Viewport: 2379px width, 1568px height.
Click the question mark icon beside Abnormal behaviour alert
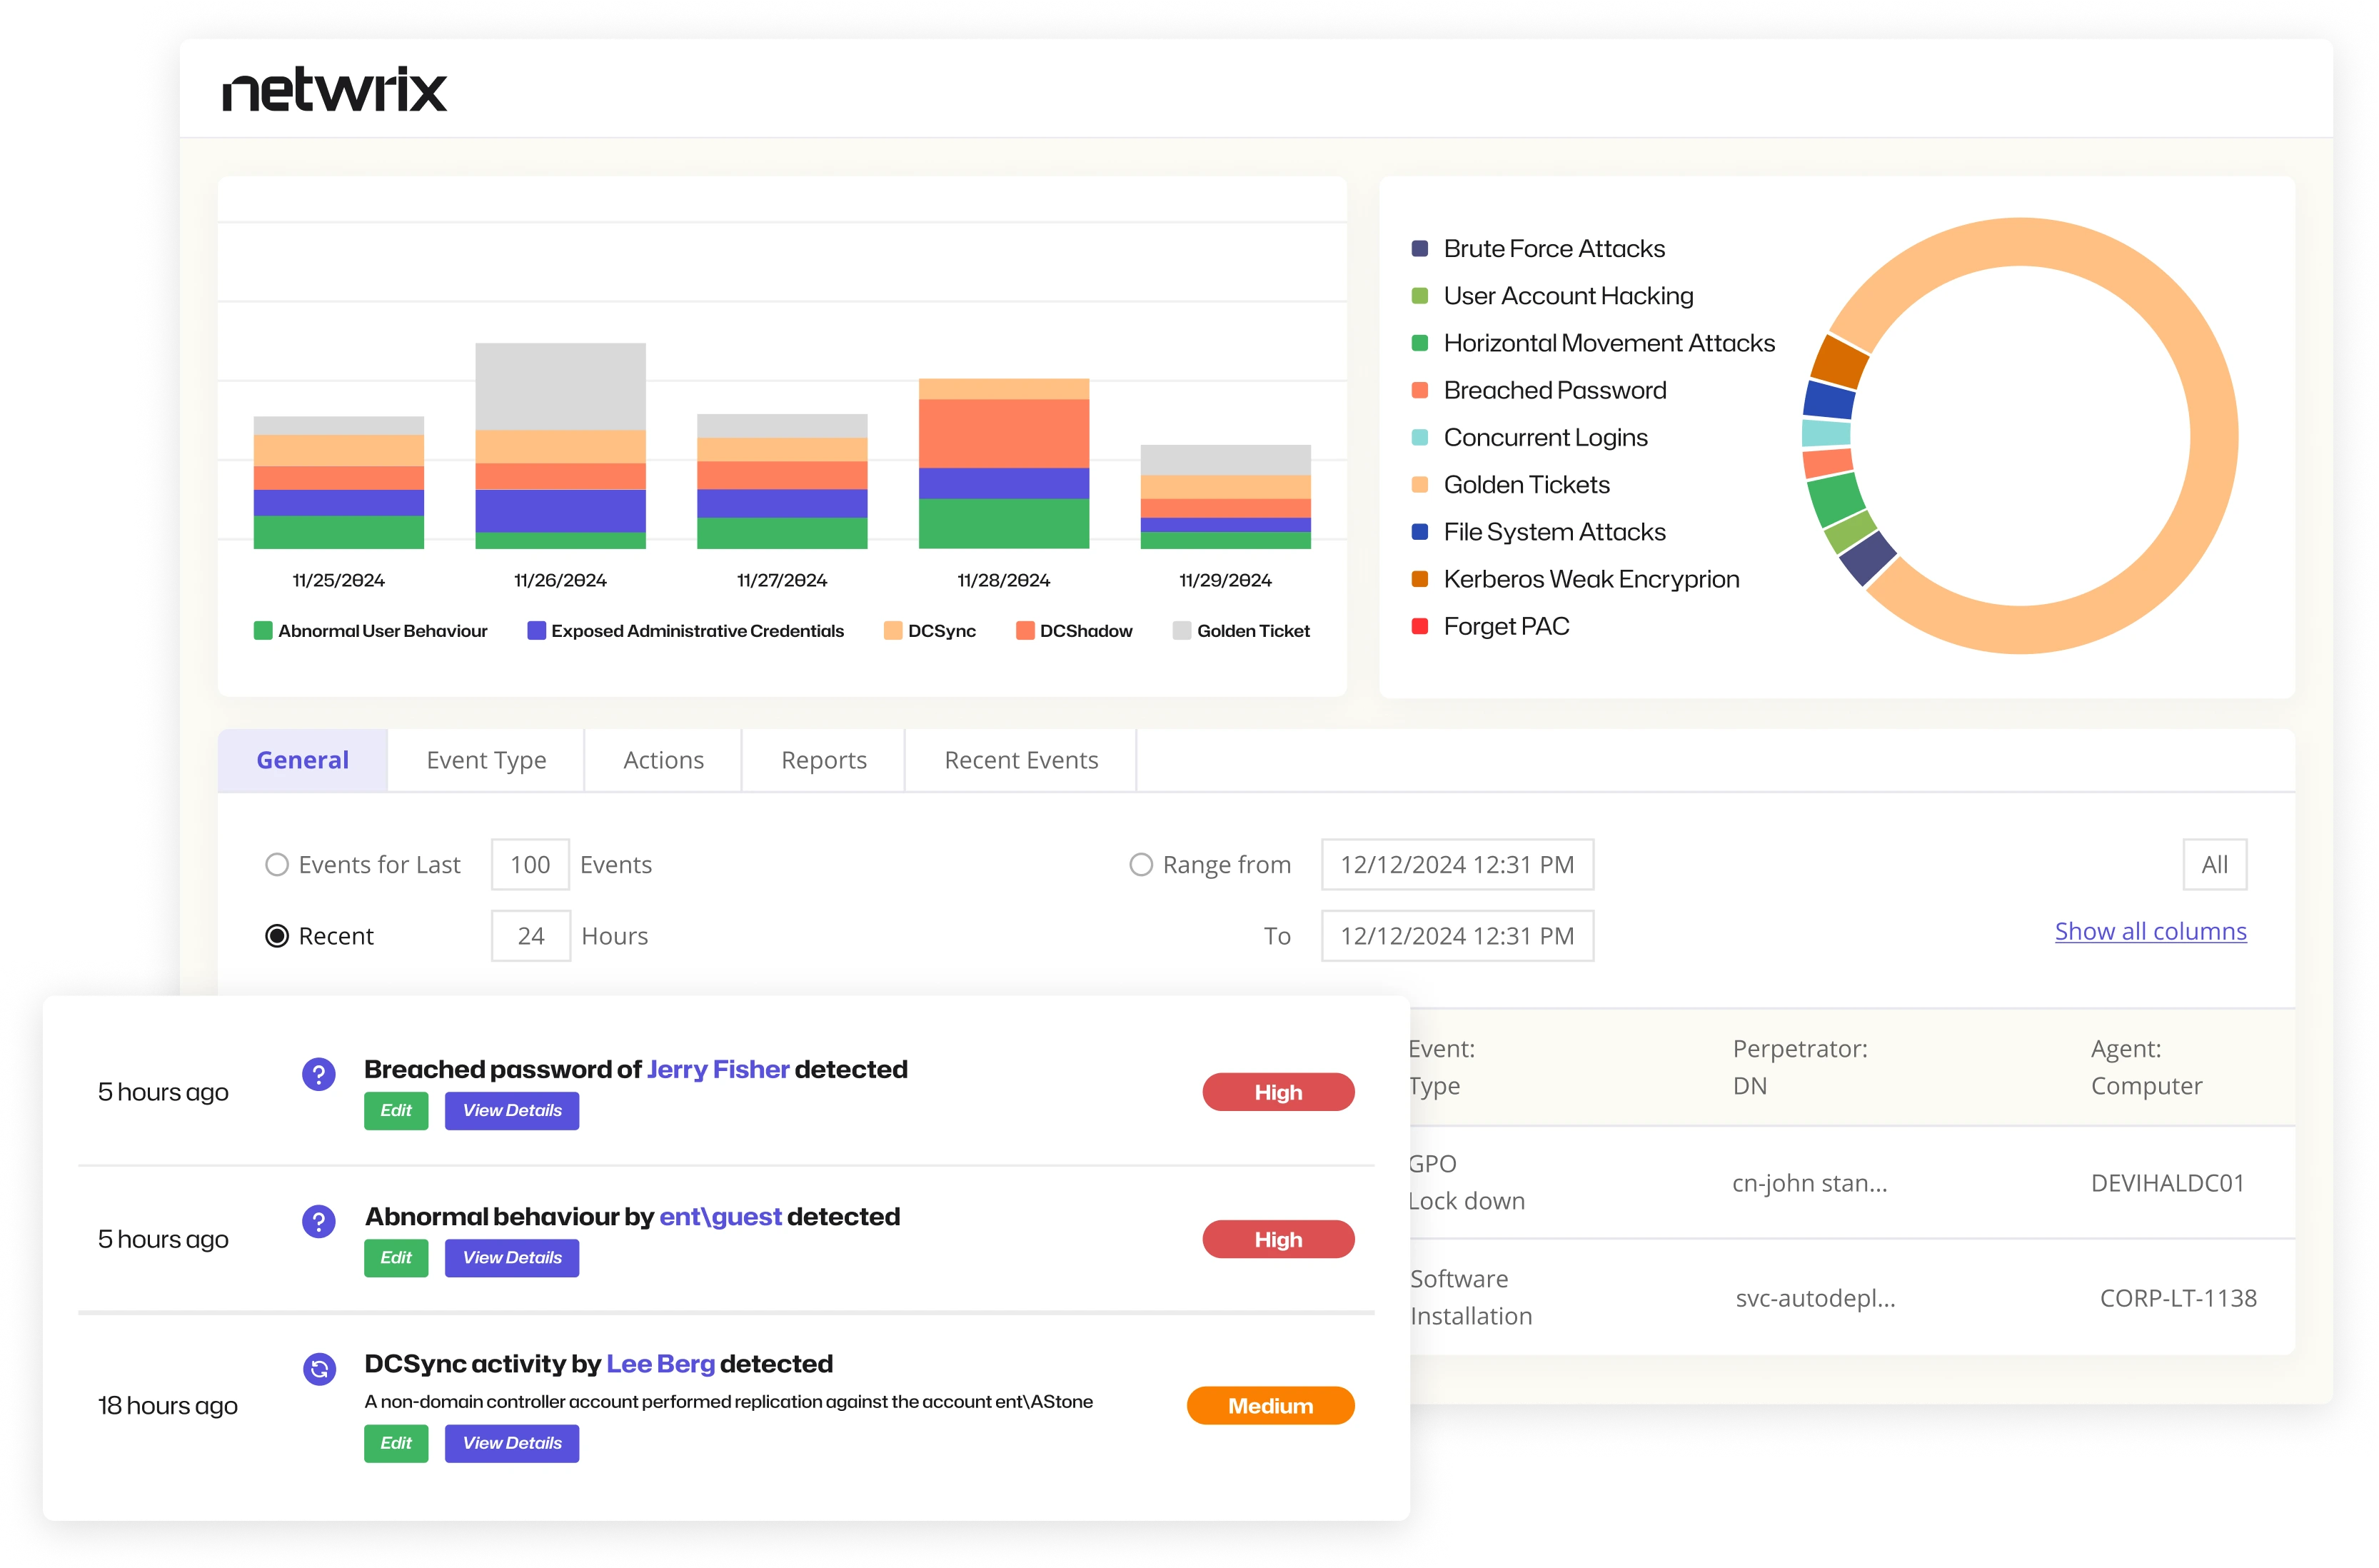[318, 1221]
